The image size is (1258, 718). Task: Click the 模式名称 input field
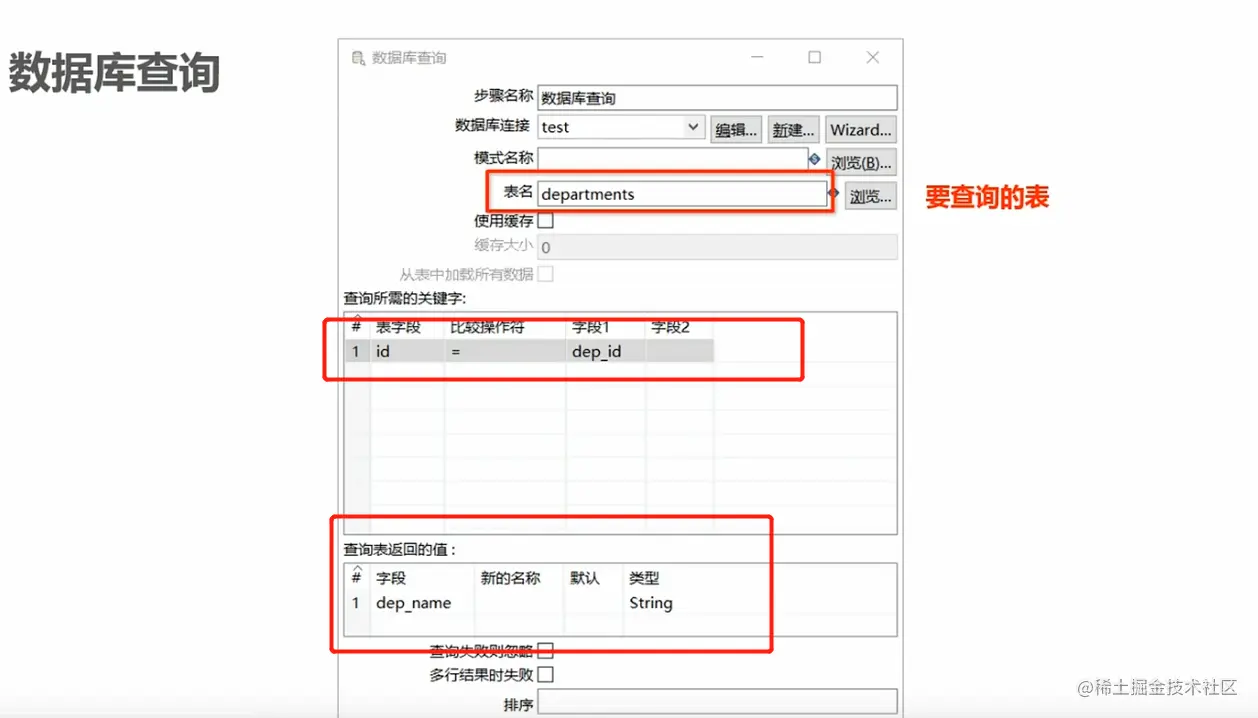point(672,159)
